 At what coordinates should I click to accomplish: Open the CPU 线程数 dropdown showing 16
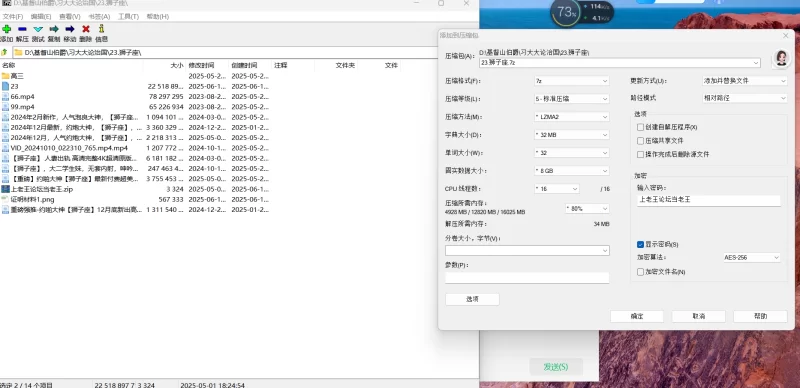coord(557,189)
